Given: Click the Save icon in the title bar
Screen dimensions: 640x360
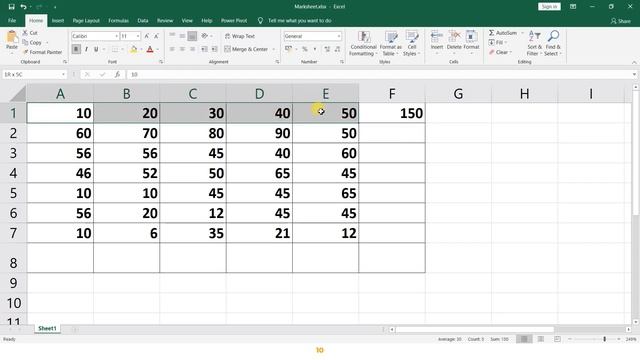Looking at the screenshot, I should click(11, 7).
